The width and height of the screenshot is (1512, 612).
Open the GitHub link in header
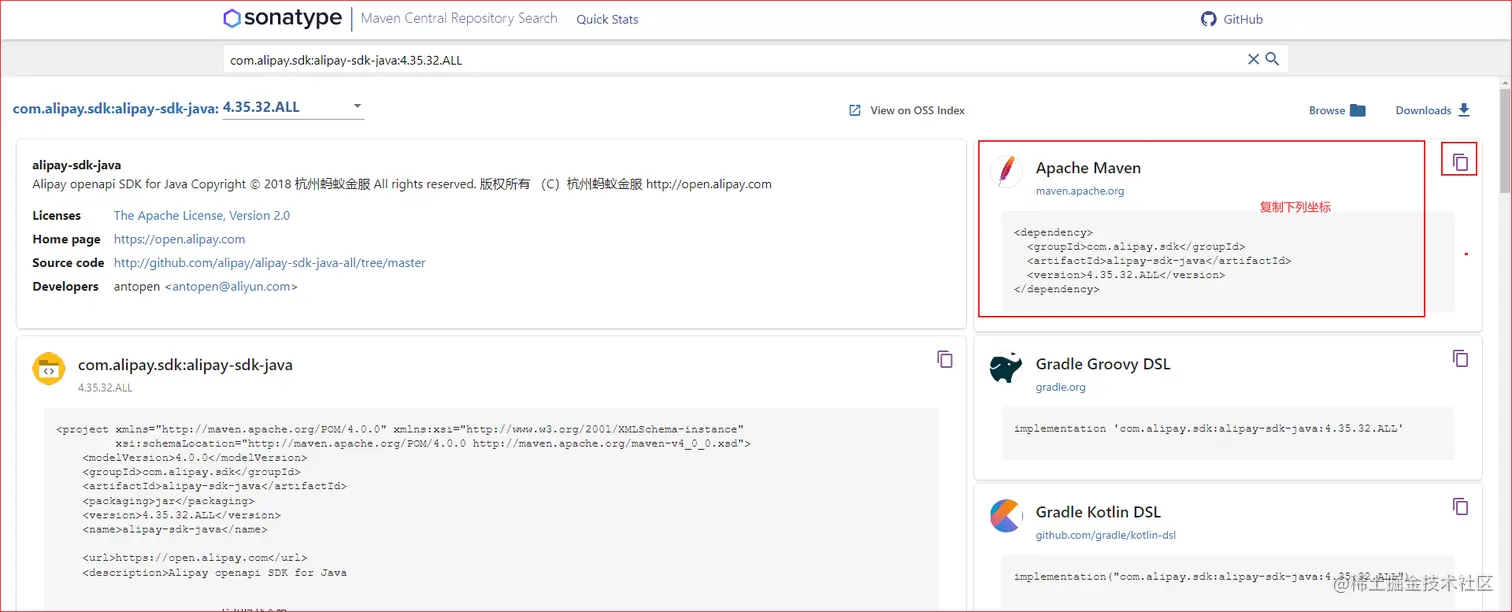tap(1232, 19)
